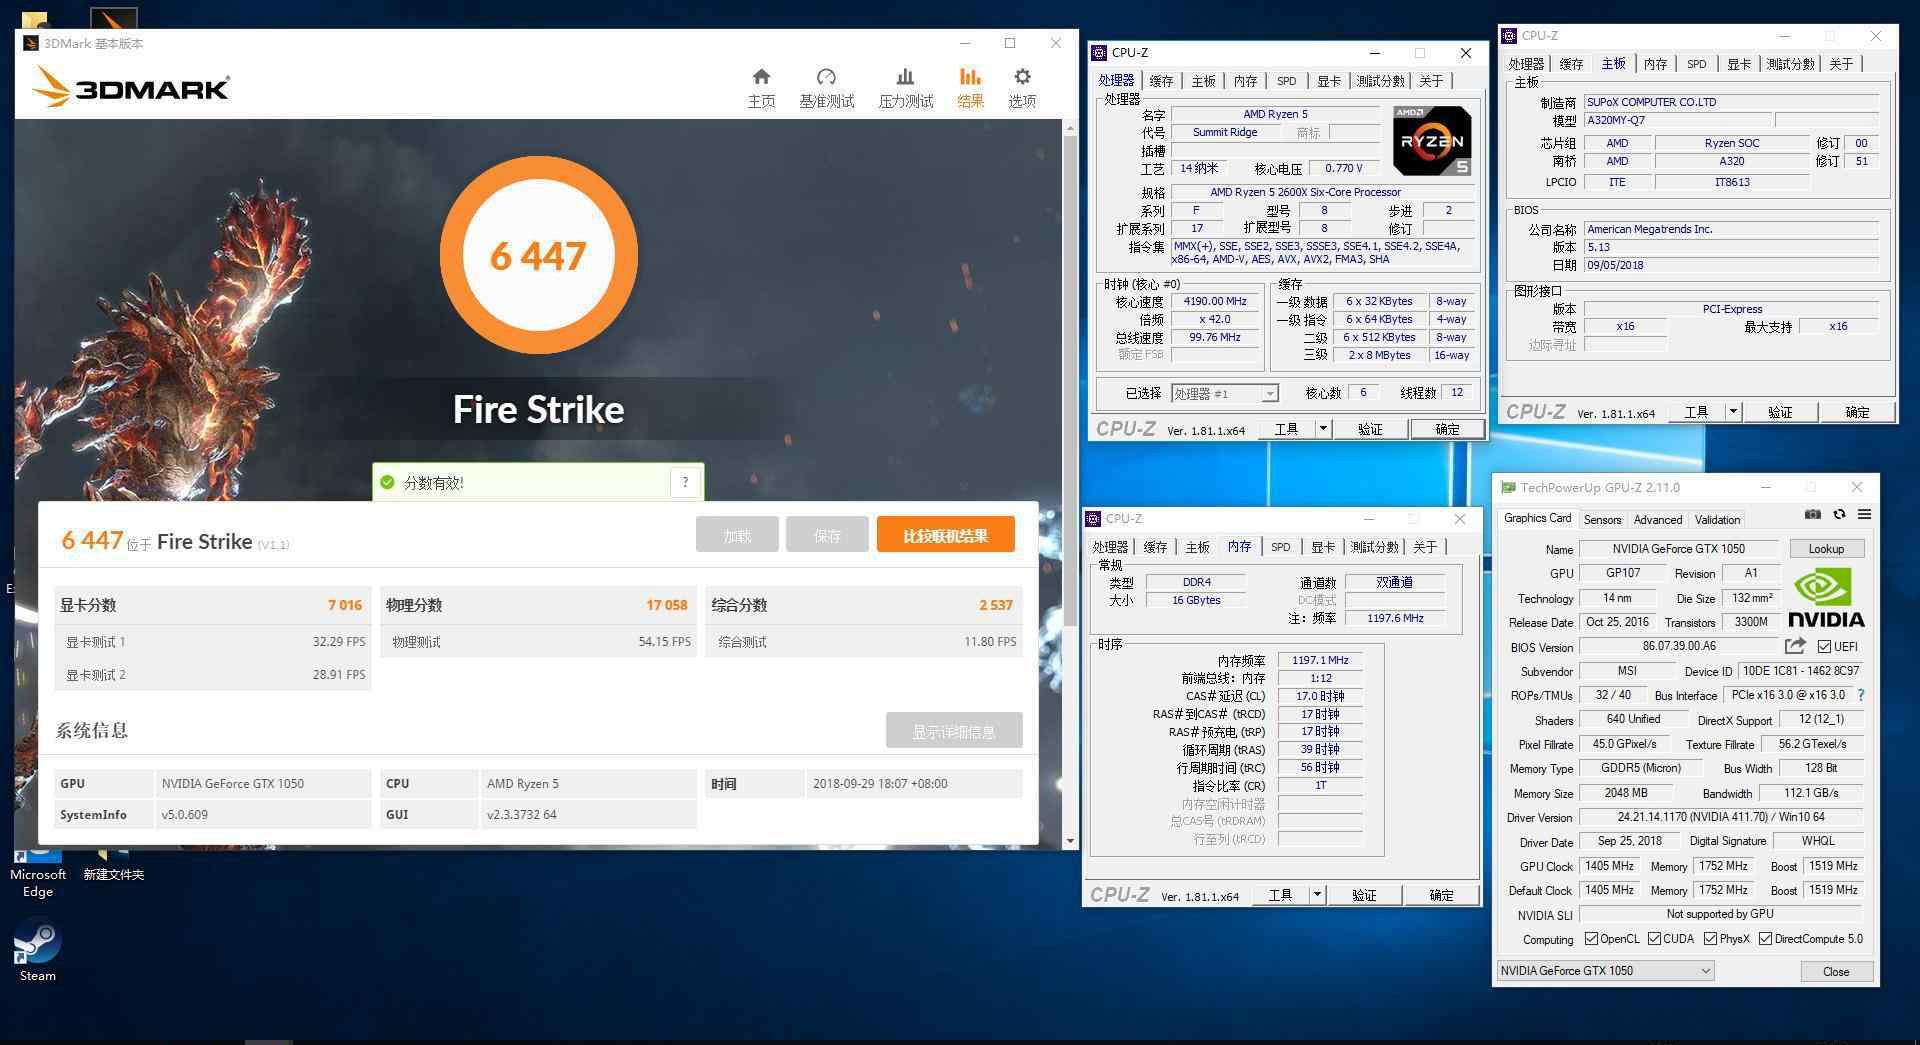Click the NVIDIA logo in GPU-Z
Image resolution: width=1920 pixels, height=1045 pixels.
(x=1825, y=597)
